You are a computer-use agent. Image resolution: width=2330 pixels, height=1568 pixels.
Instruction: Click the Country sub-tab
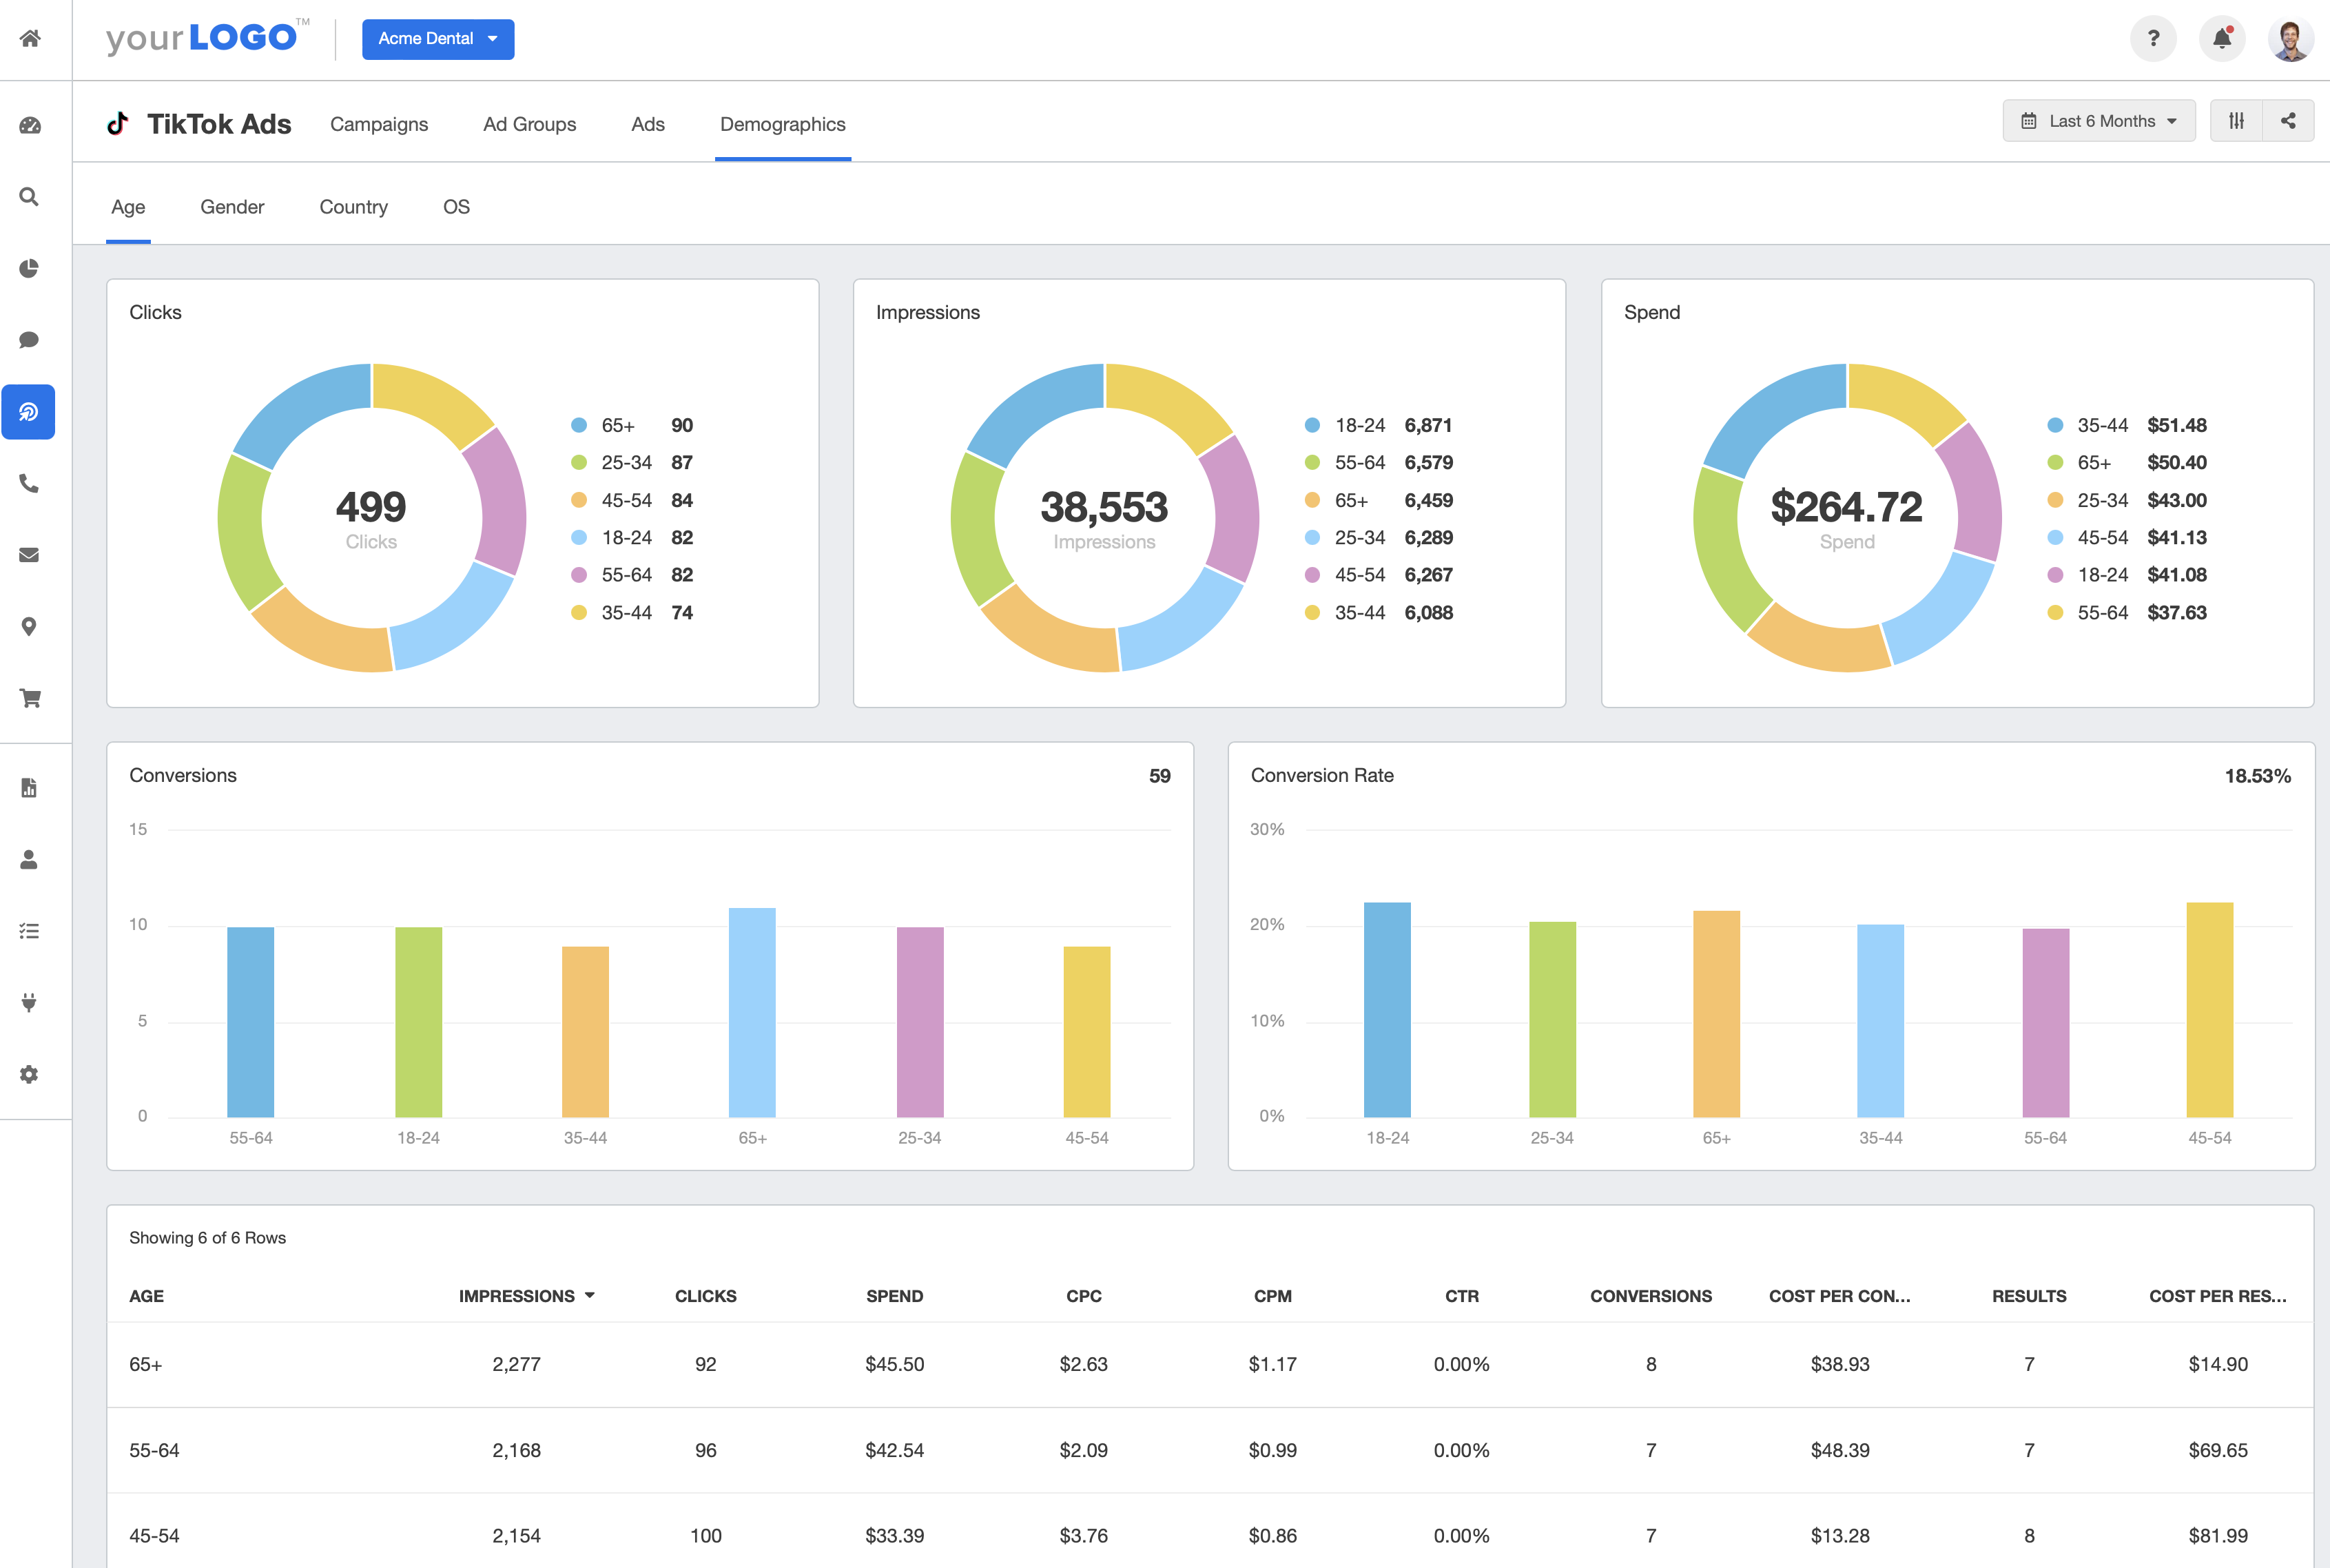(353, 207)
